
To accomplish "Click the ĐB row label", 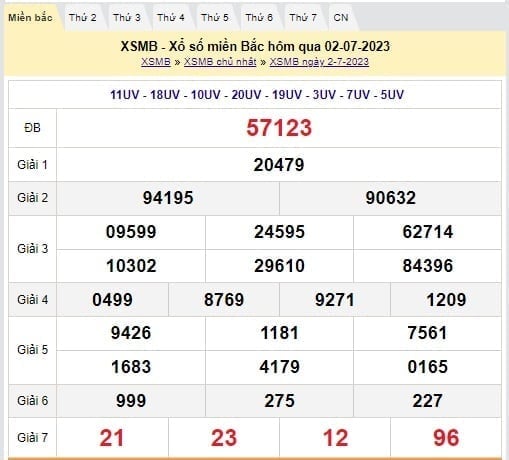I will (32, 128).
